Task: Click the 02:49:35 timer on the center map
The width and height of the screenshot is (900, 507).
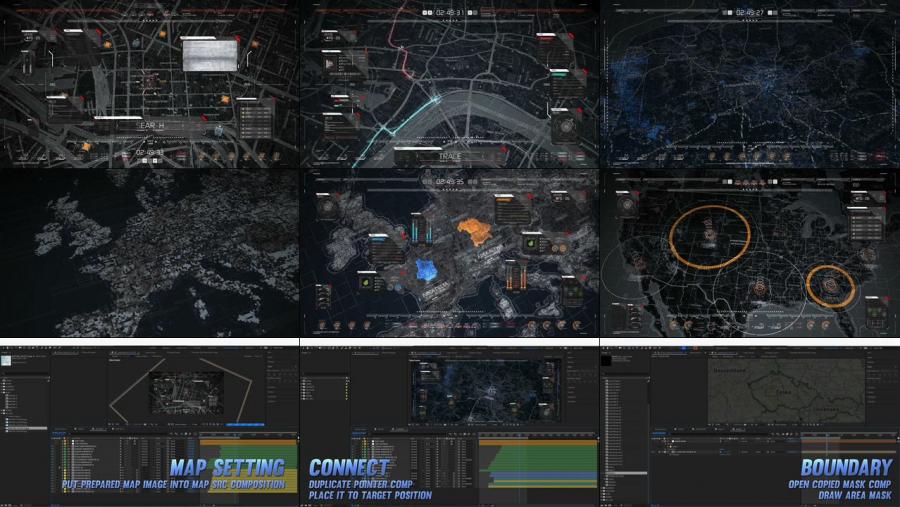Action: (x=449, y=182)
